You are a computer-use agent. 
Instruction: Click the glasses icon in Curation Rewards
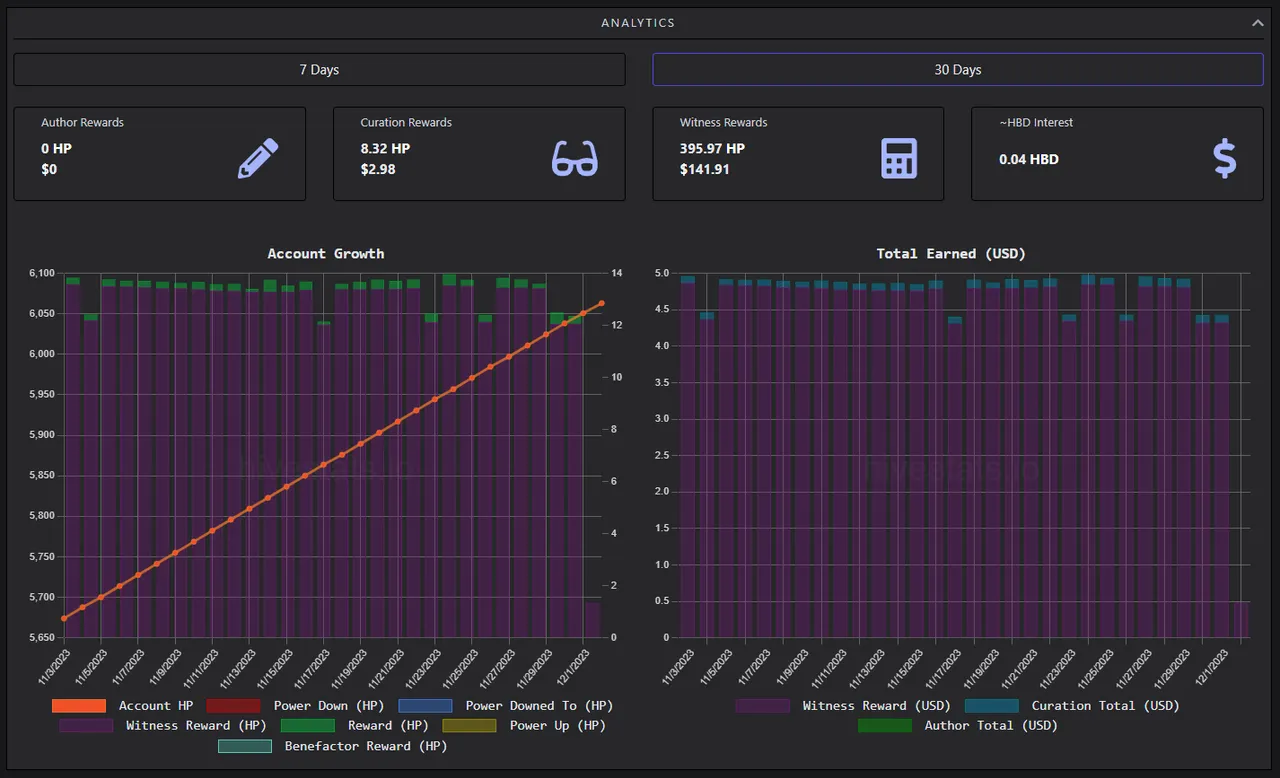click(x=575, y=158)
